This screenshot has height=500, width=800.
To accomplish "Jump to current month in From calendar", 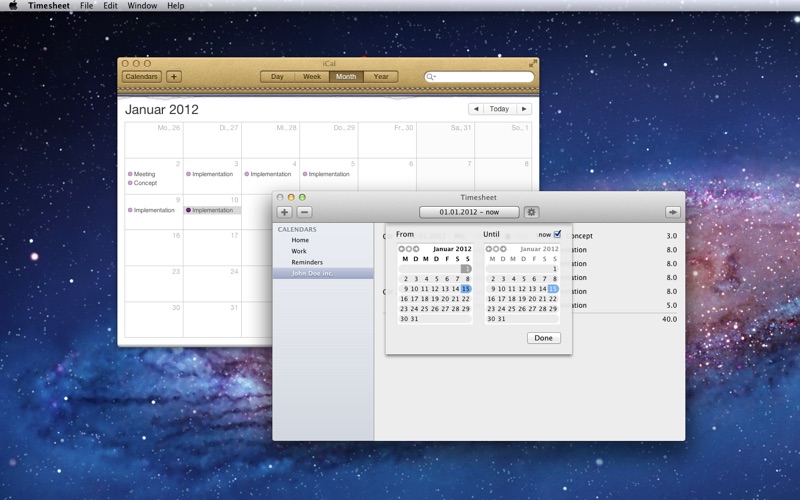I will (409, 249).
